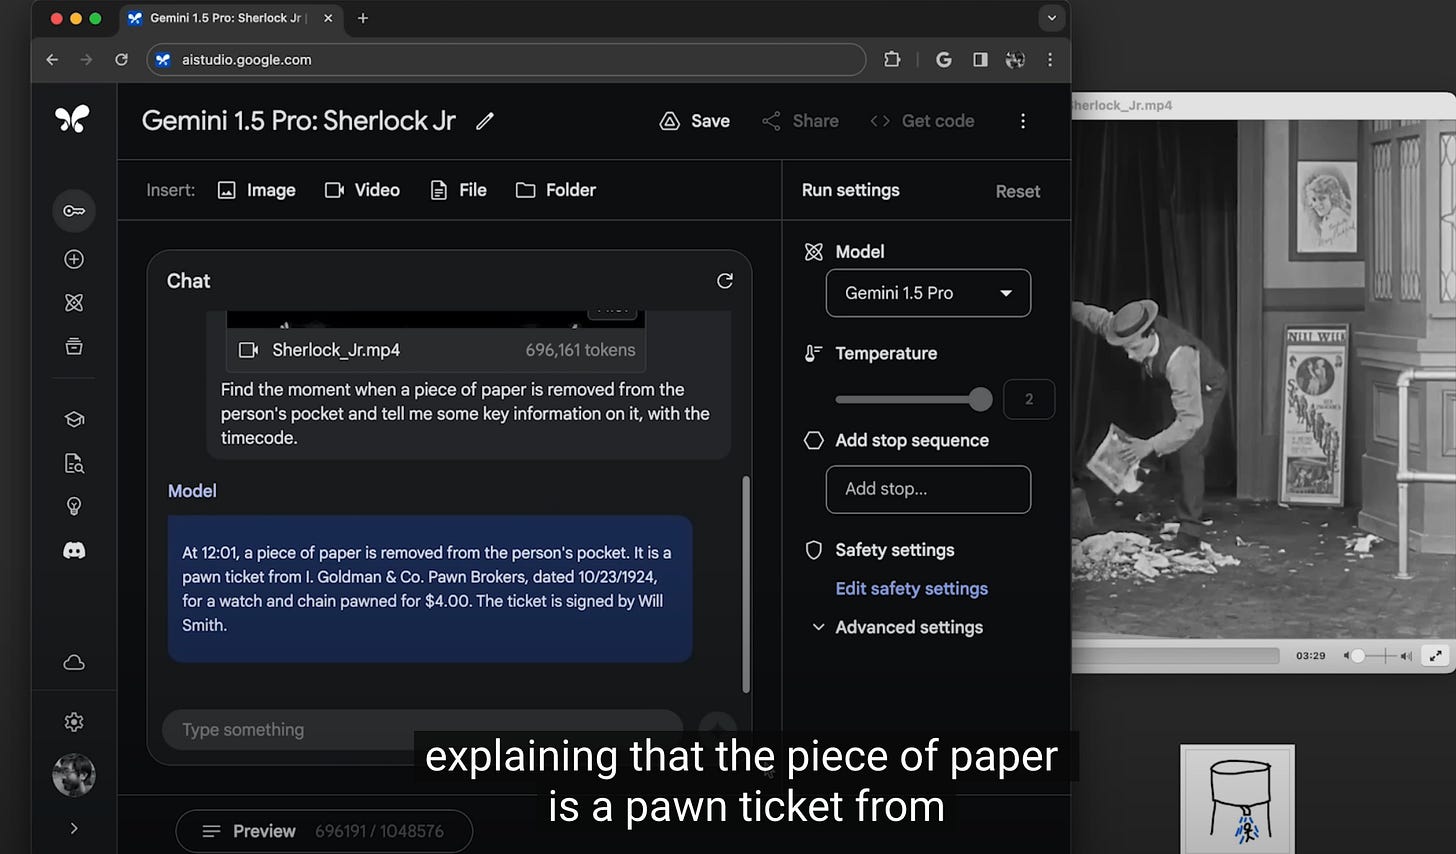Click the aistudio.google.com address bar

(506, 60)
